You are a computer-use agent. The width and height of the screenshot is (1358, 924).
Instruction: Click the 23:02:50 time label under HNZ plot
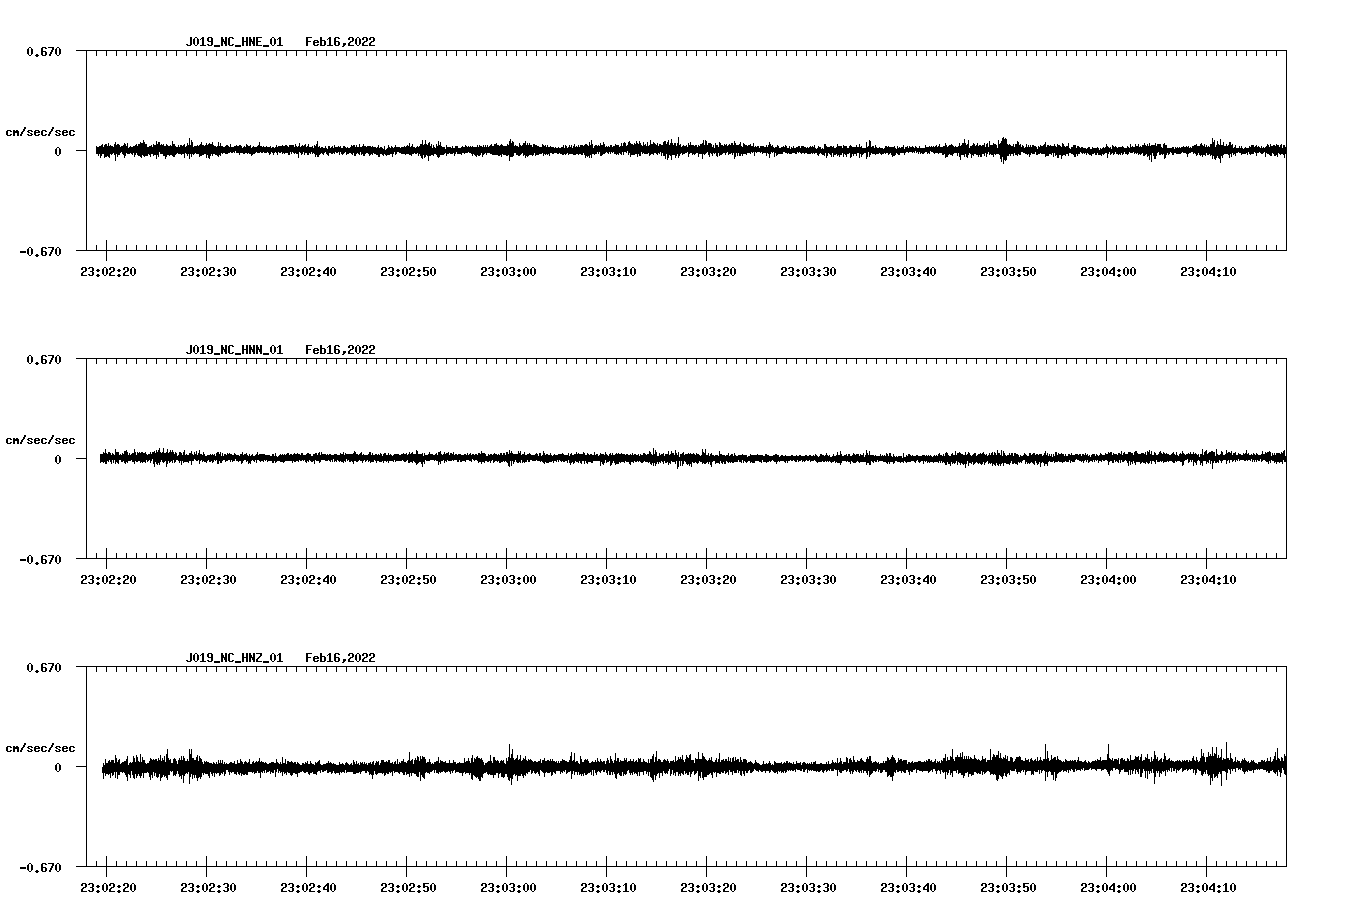408,887
